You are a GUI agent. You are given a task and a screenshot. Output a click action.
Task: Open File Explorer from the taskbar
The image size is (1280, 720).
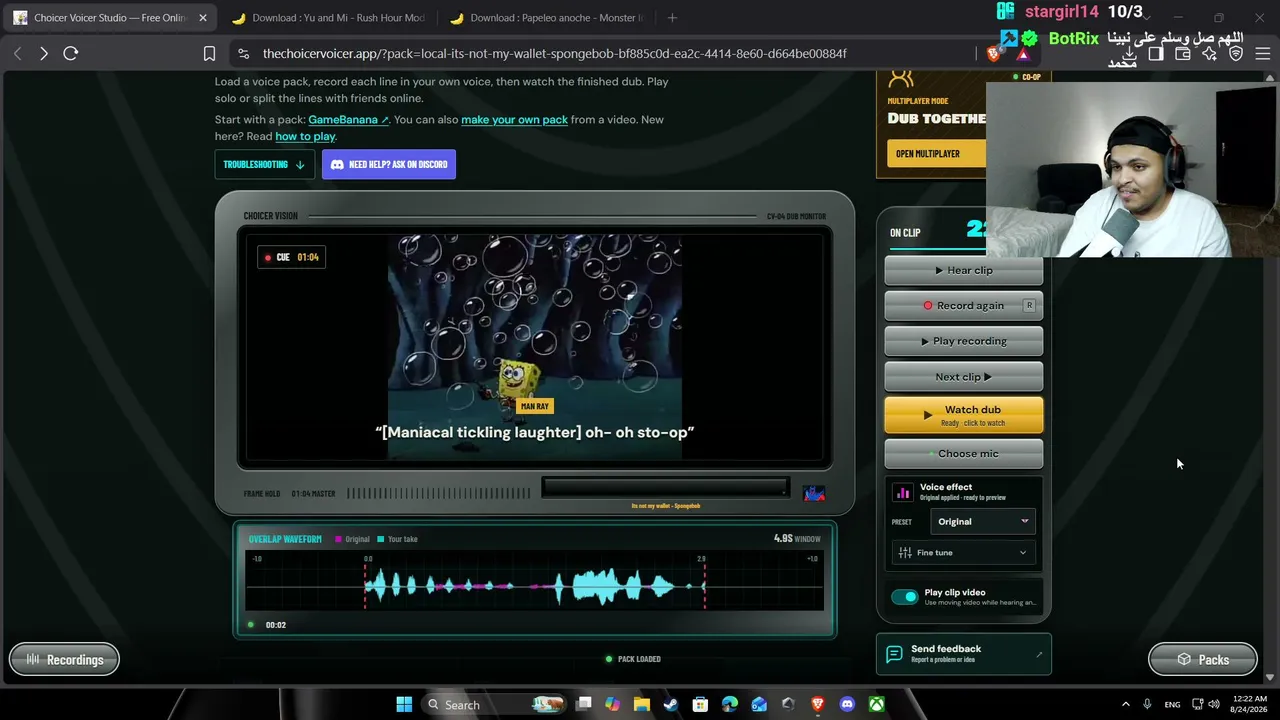click(642, 705)
